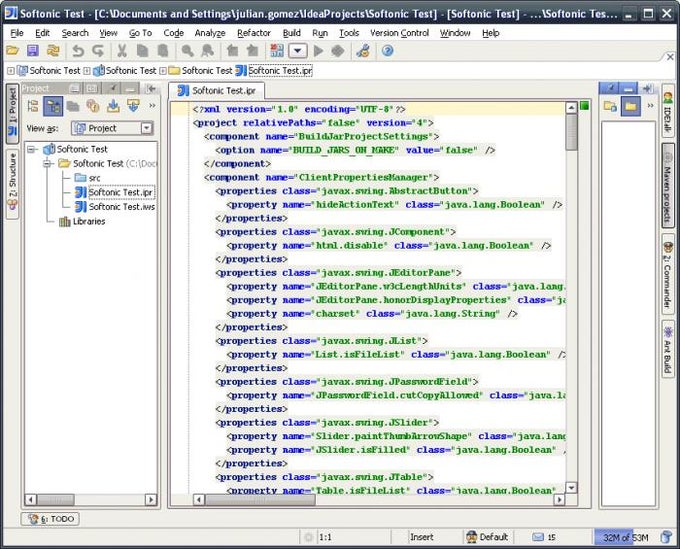Screen dimensions: 680x549
Task: Select Softonic Test.iws in project tree
Action: click(x=115, y=207)
